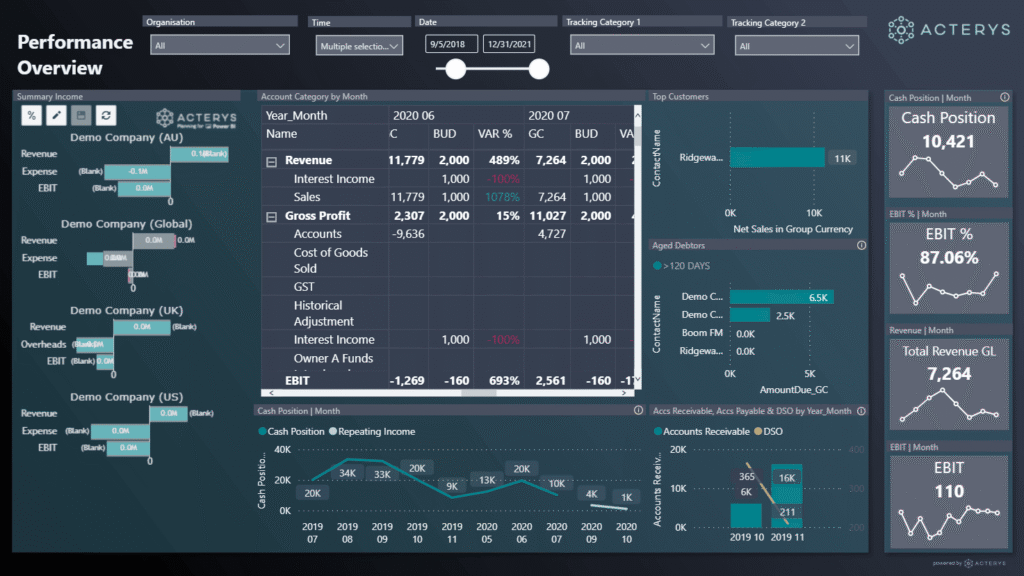
Task: Click the Demo Company (AU) title
Action: coord(127,137)
